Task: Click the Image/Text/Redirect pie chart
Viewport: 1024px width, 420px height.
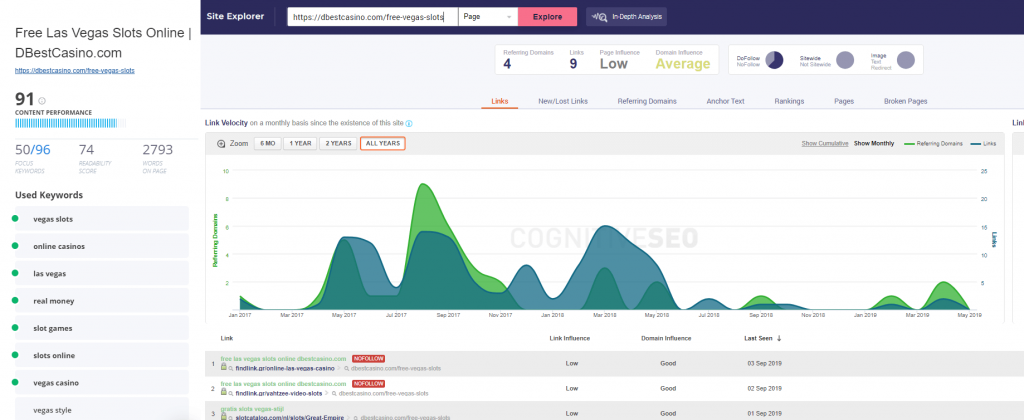Action: coord(905,60)
